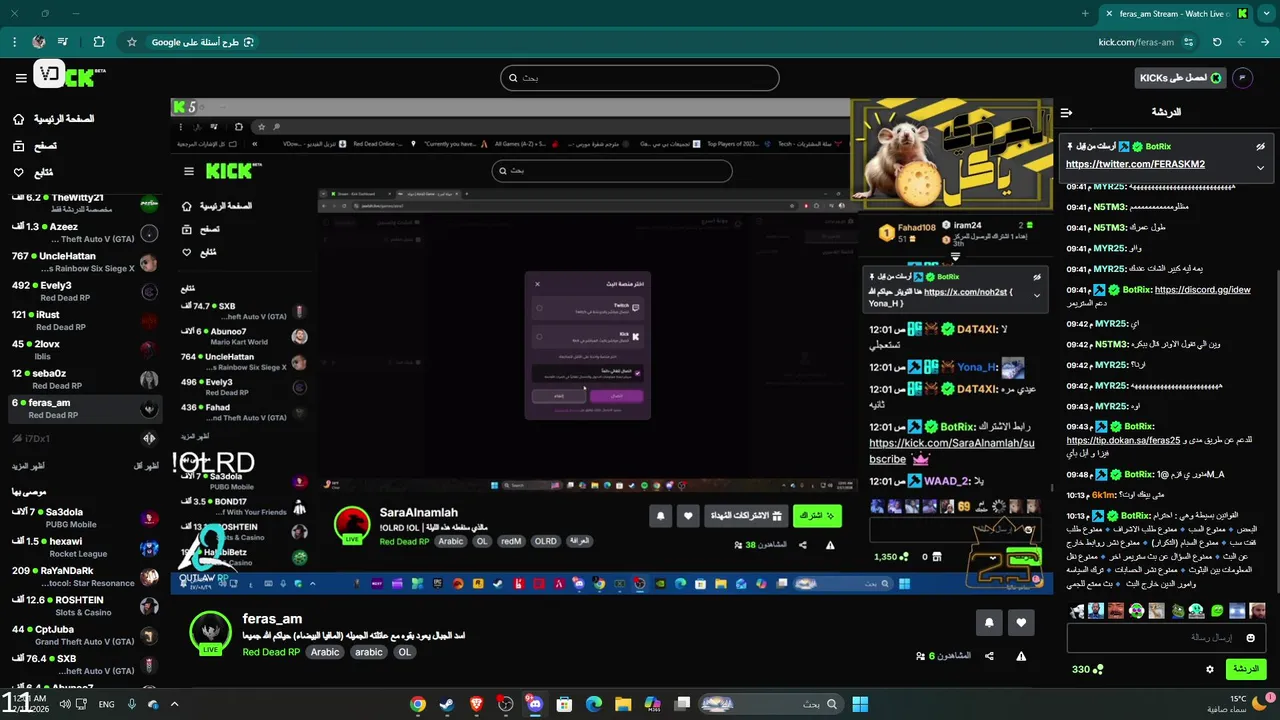Open the Kick hamburger menu
This screenshot has height=720, width=1280.
pyautogui.click(x=21, y=78)
